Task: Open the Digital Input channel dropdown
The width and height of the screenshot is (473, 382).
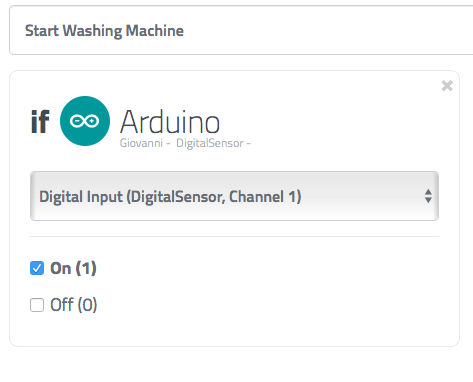Action: [234, 196]
